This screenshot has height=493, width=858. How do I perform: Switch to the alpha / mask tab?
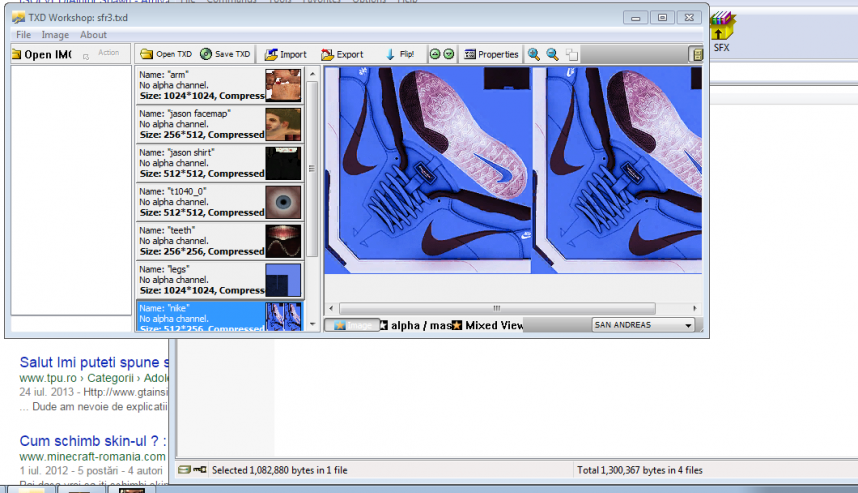[x=416, y=325]
